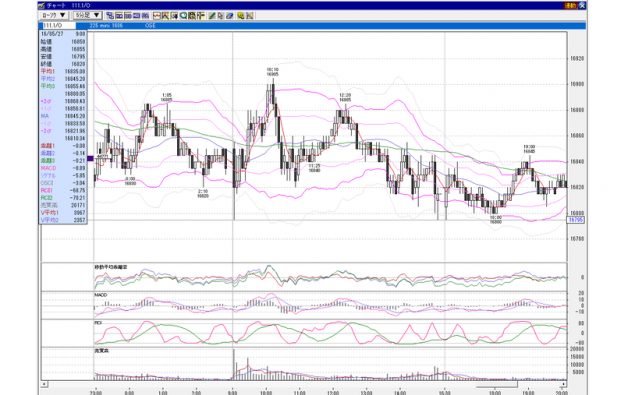Open the ローソク chart type dropdown
Screen dimensions: 624x395
coord(54,16)
